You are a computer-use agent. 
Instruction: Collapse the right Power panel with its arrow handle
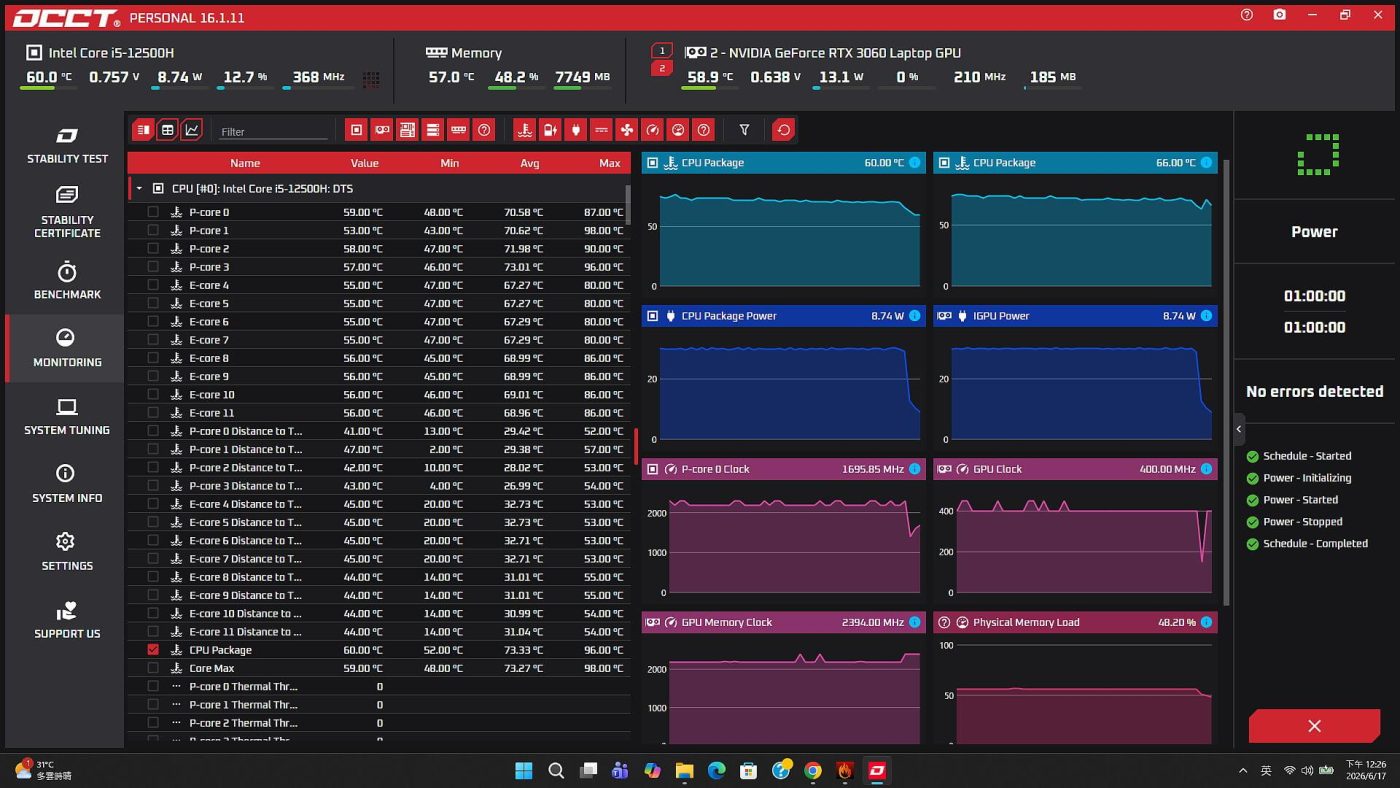[1239, 429]
